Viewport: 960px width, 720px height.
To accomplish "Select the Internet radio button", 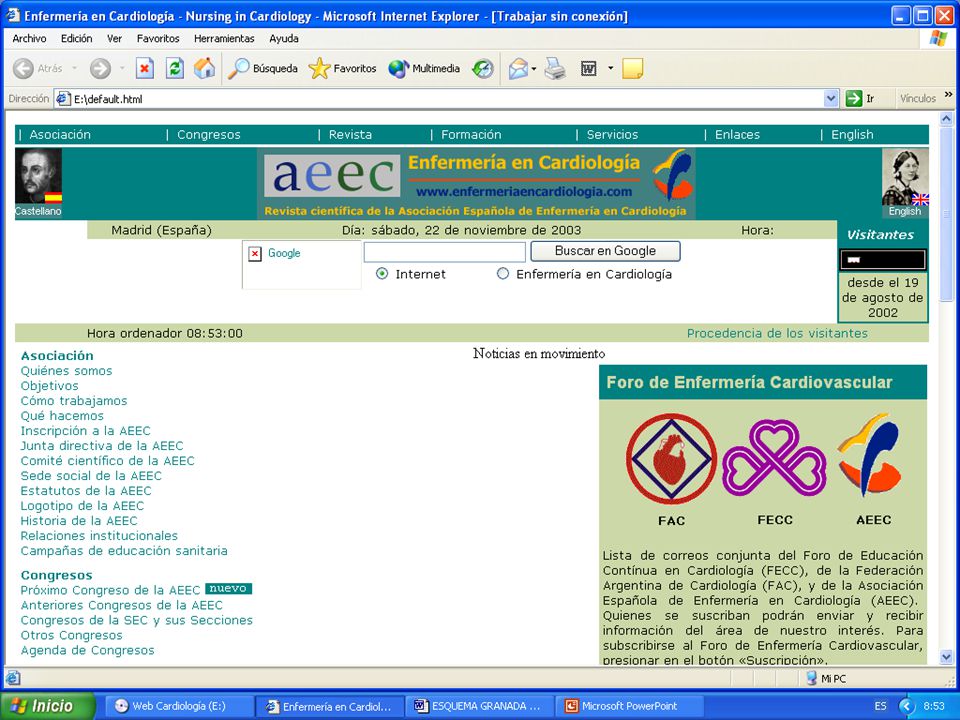I will 382,274.
